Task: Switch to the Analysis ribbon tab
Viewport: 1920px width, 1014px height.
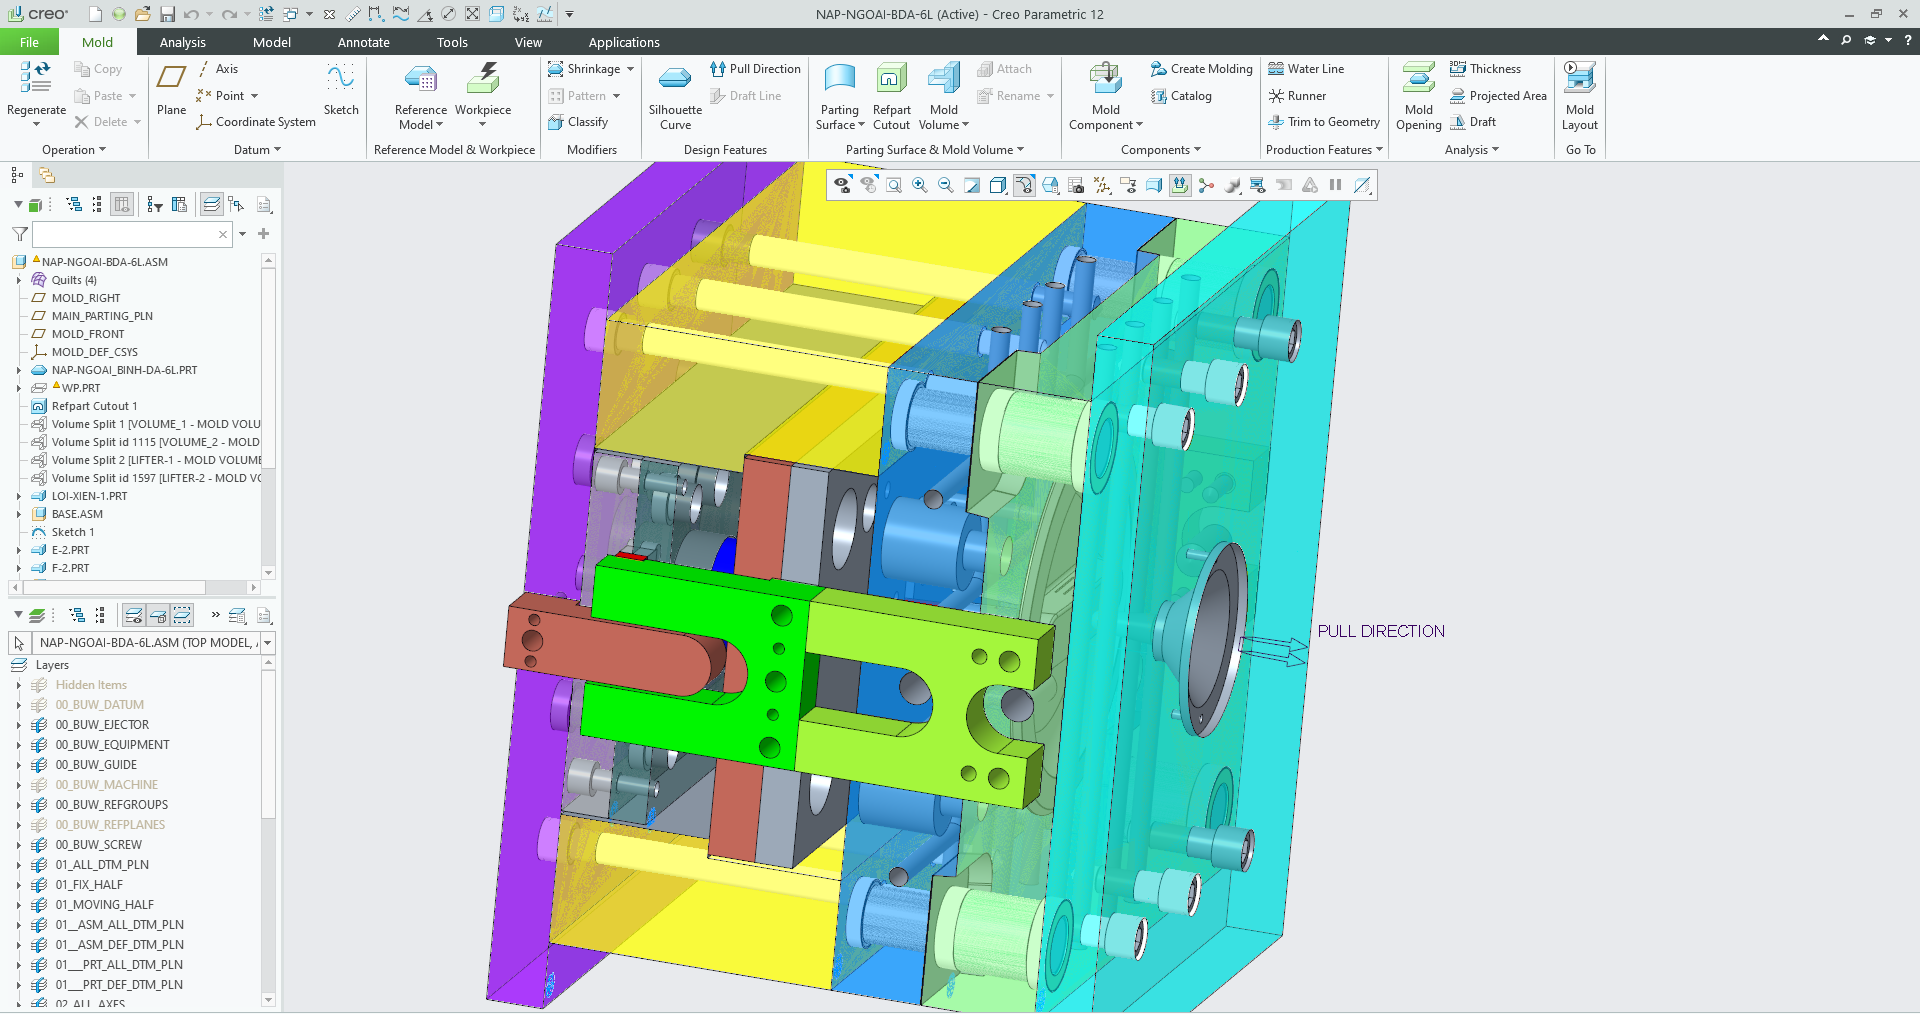Action: coord(182,42)
